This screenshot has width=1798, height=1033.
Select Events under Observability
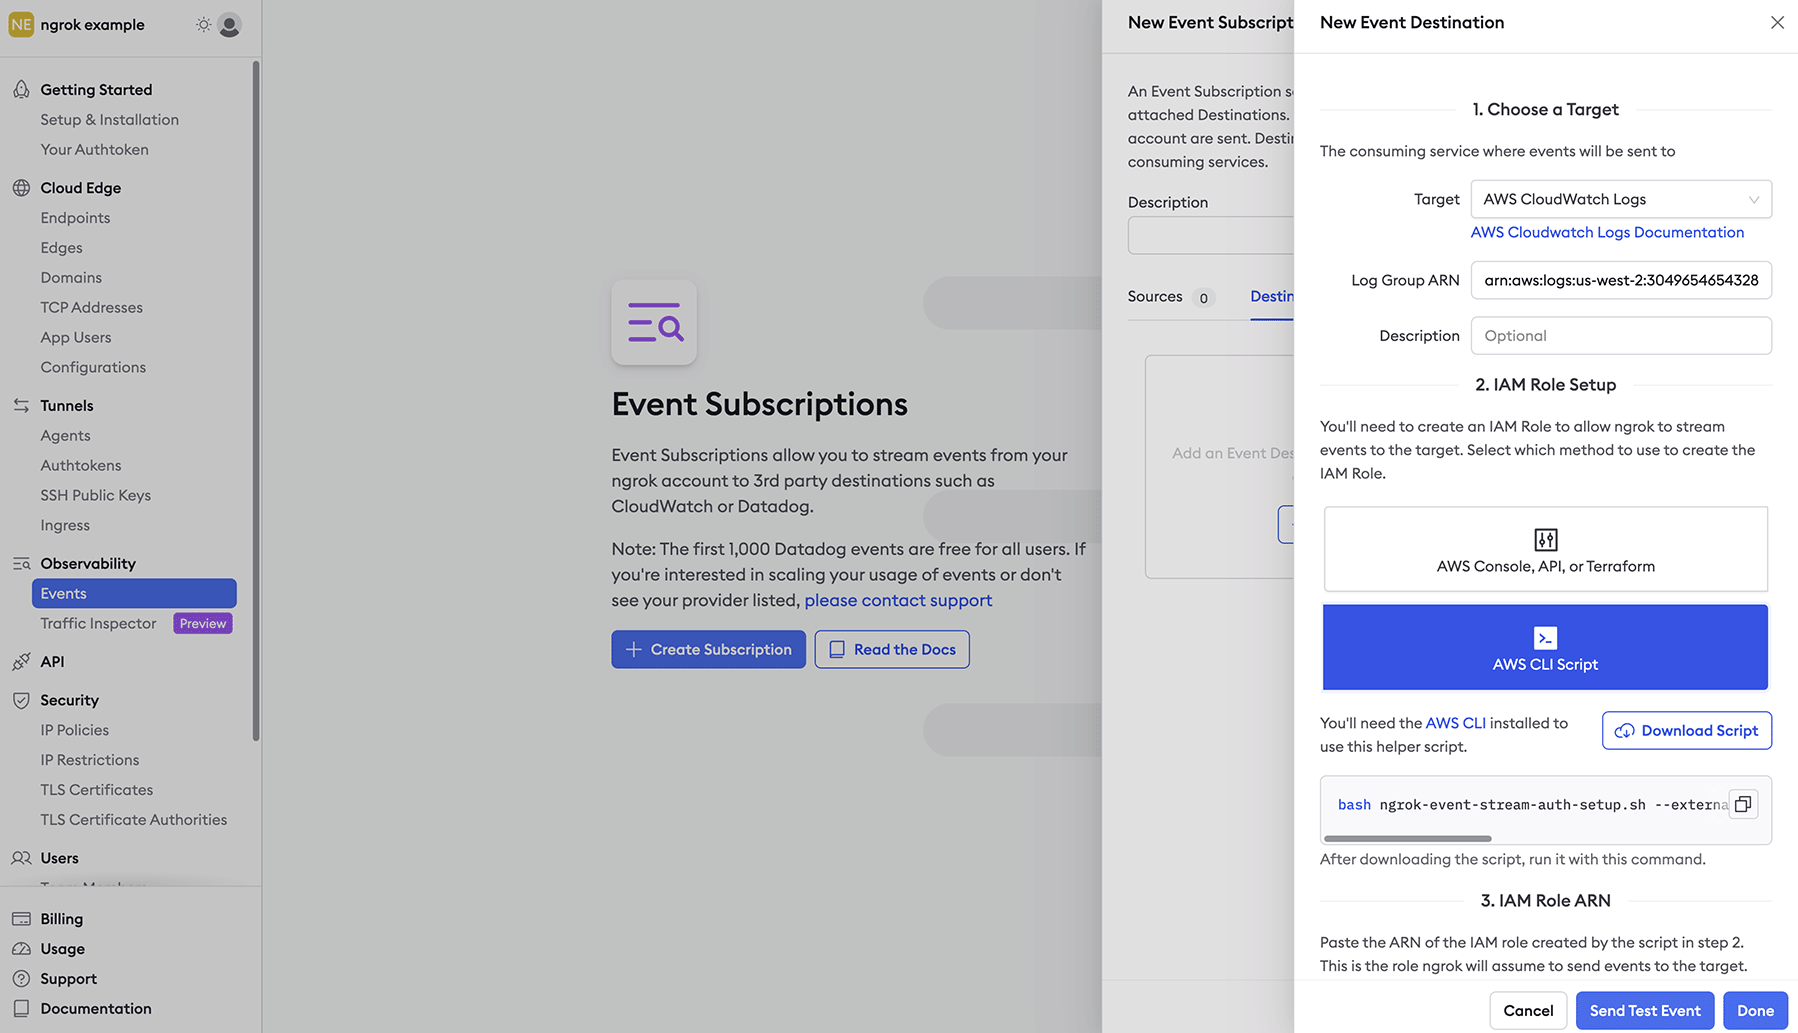(x=134, y=593)
